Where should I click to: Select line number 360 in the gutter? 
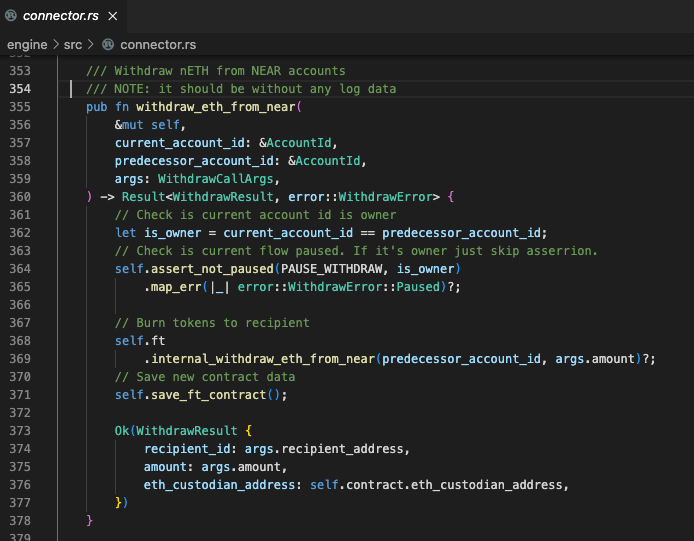[x=19, y=197]
